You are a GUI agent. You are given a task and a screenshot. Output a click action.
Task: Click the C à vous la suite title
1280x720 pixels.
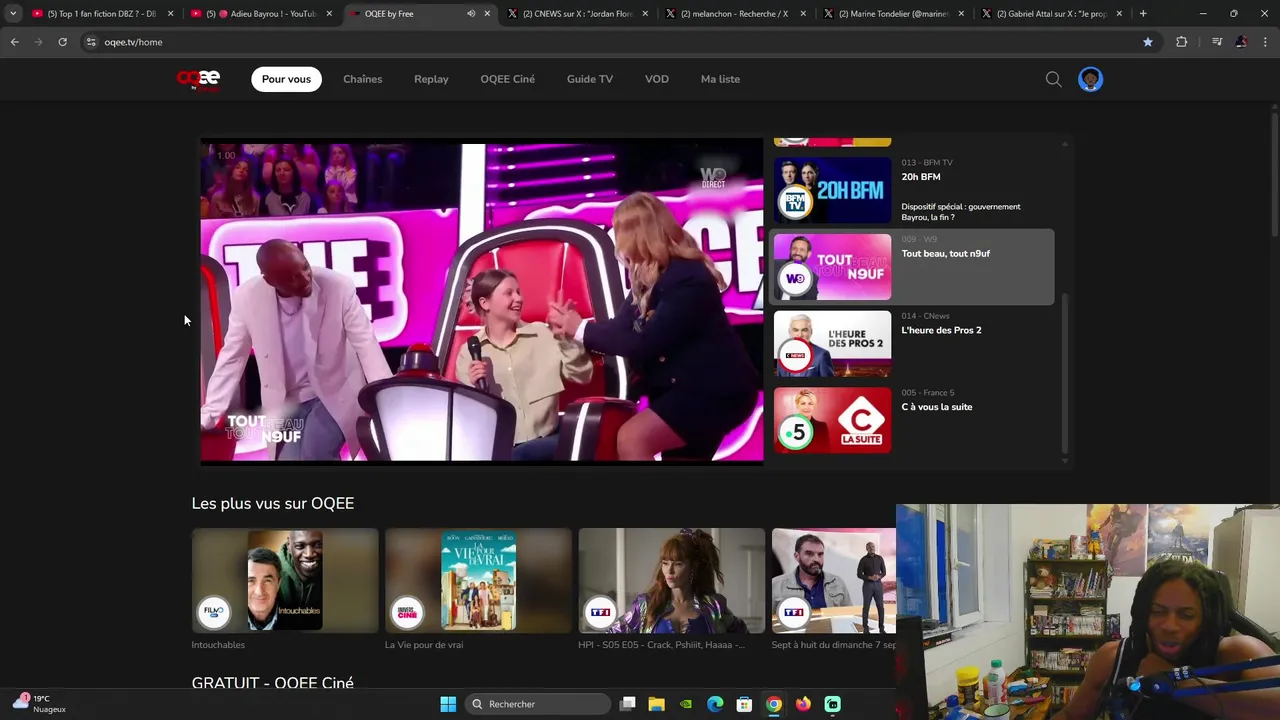[x=937, y=407]
